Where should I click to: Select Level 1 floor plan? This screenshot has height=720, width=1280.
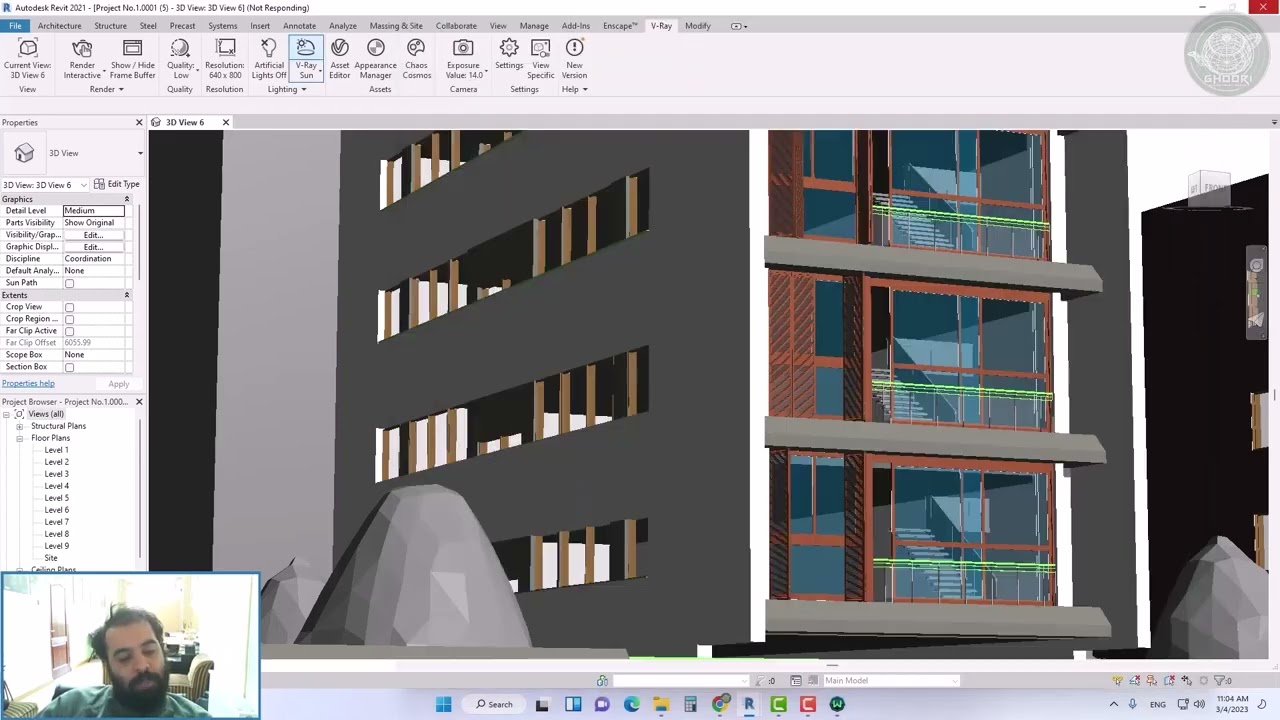[x=56, y=450]
